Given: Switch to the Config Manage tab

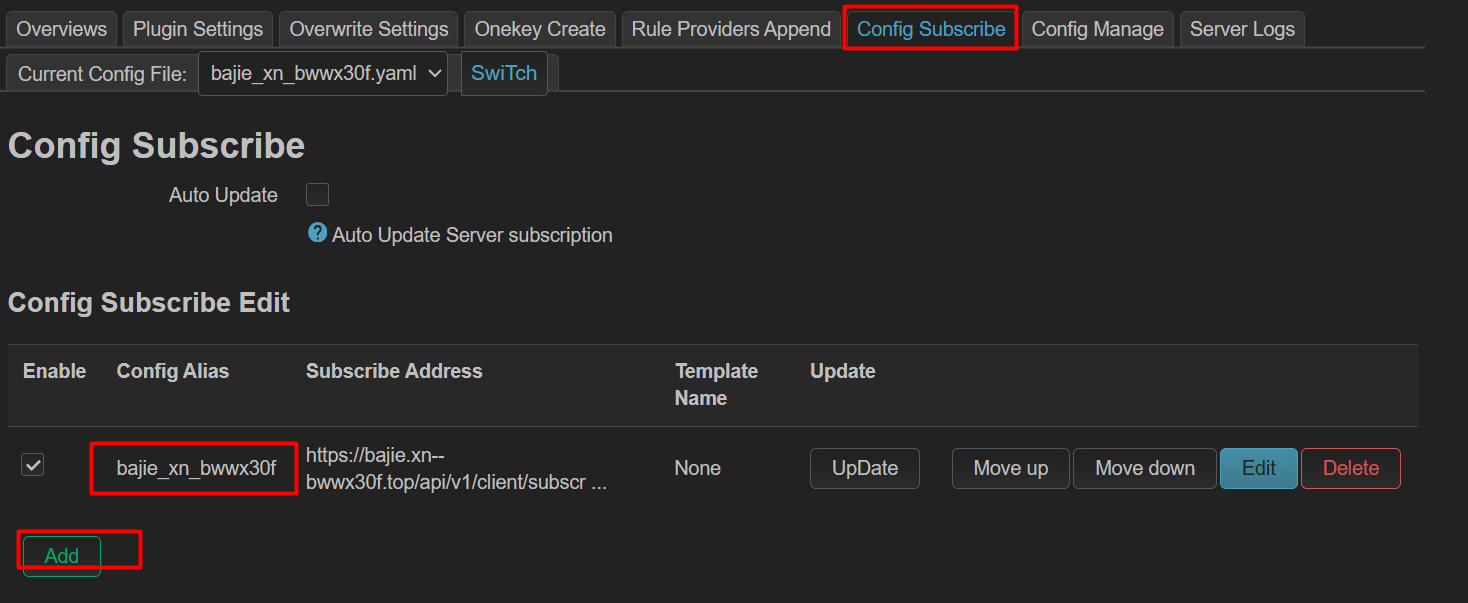Looking at the screenshot, I should pyautogui.click(x=1097, y=29).
